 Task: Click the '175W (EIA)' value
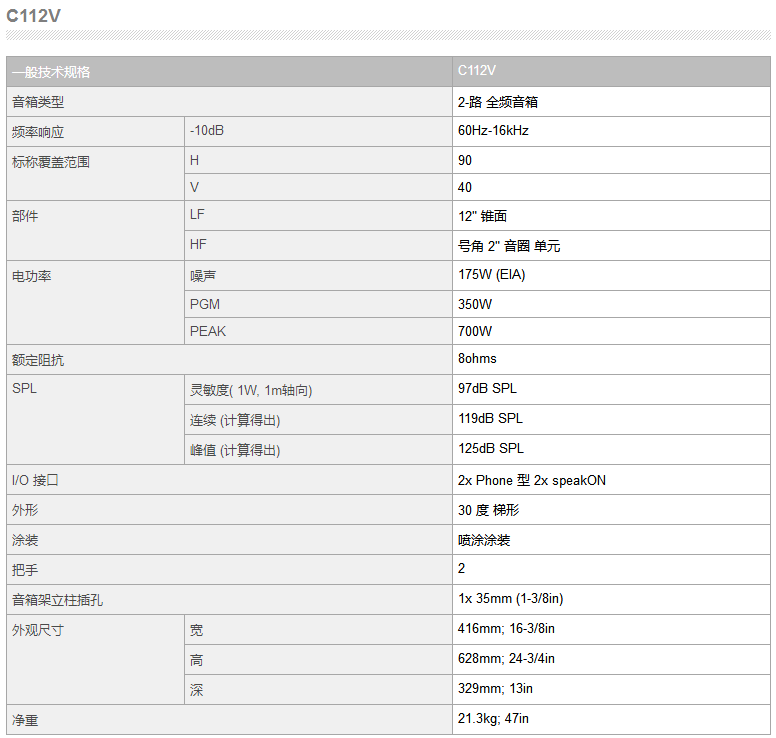point(492,275)
